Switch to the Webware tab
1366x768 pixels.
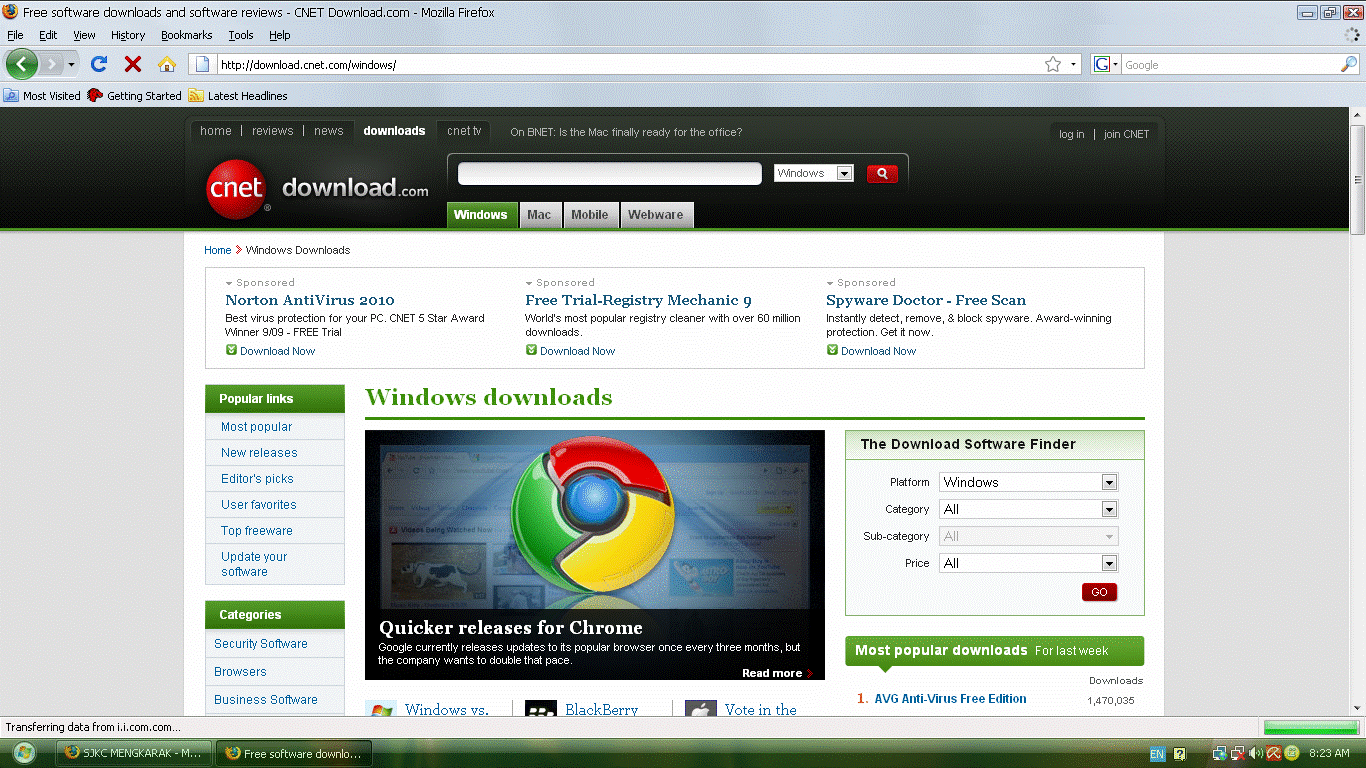coord(656,215)
